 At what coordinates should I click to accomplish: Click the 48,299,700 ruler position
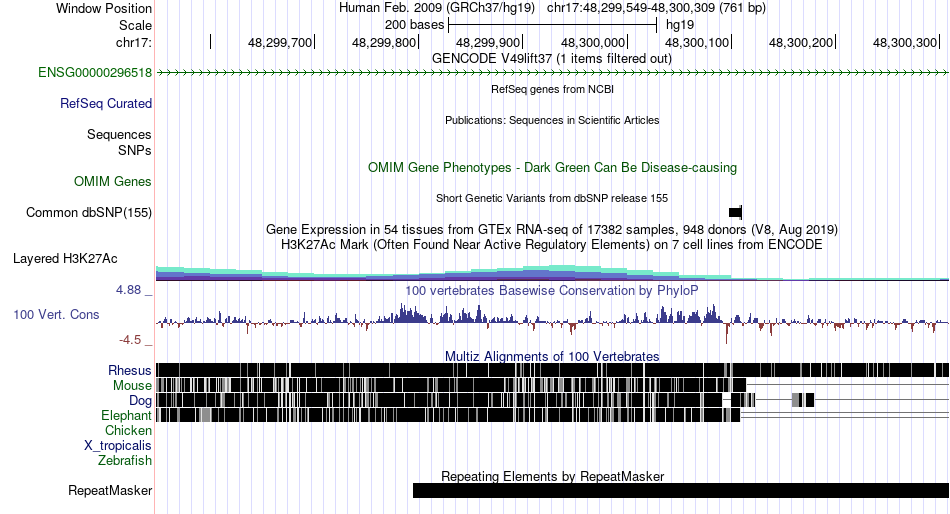click(x=280, y=42)
